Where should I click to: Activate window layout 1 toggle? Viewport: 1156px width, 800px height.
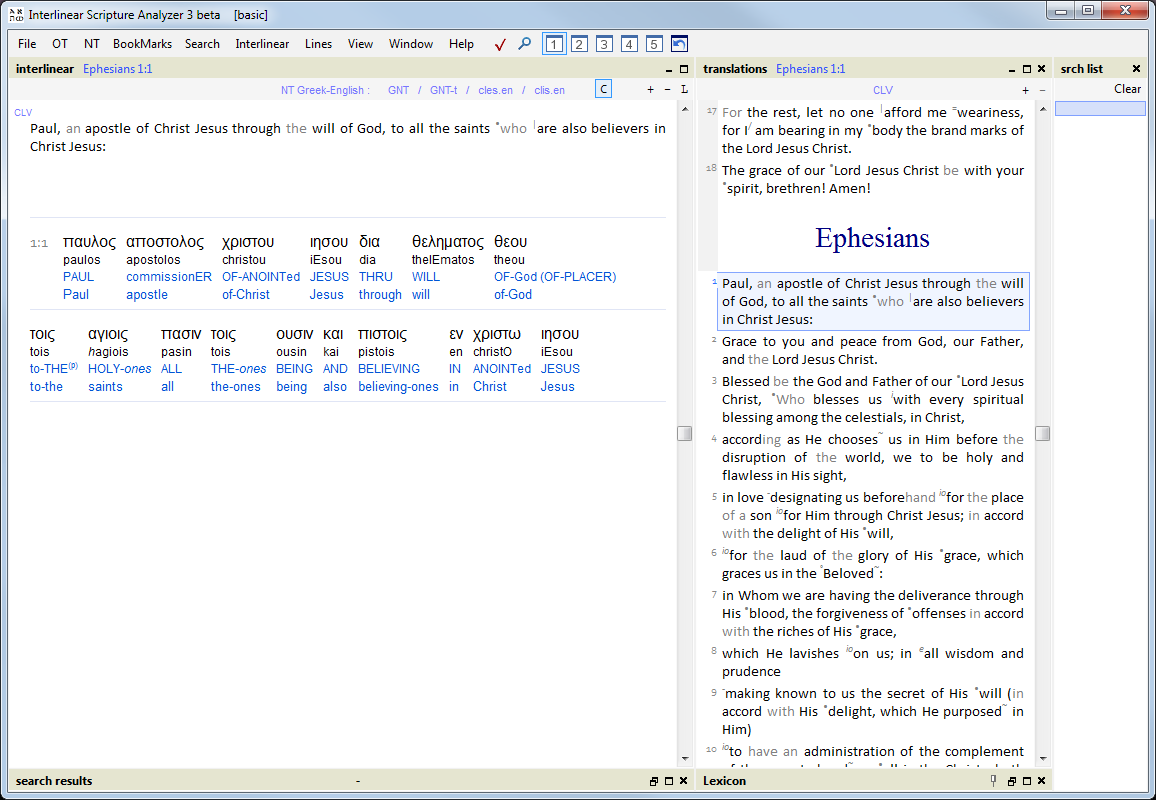554,44
